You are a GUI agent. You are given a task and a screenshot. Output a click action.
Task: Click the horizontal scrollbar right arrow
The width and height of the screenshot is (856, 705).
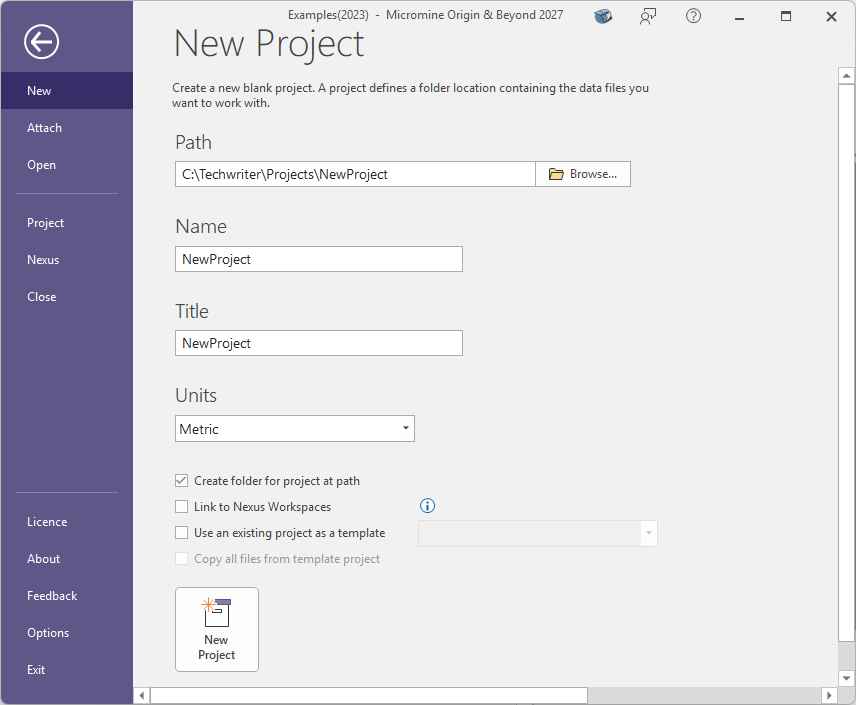829,695
